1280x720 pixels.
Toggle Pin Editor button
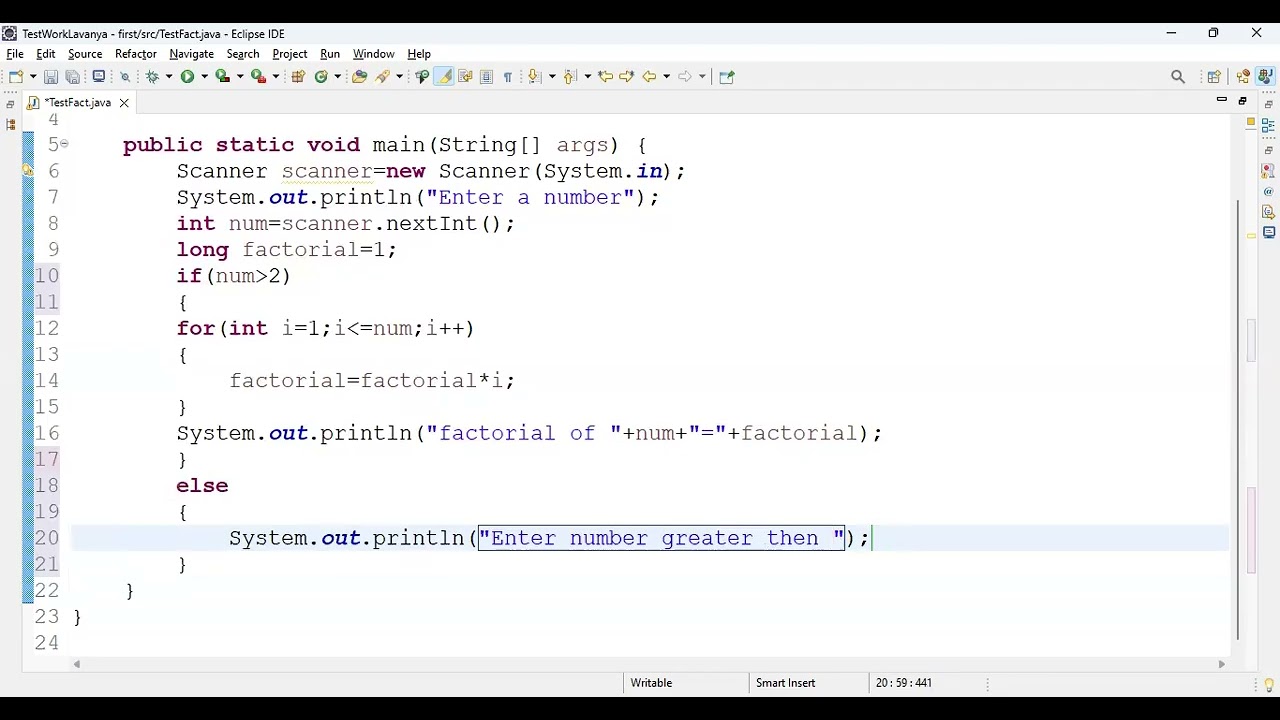pyautogui.click(x=727, y=76)
